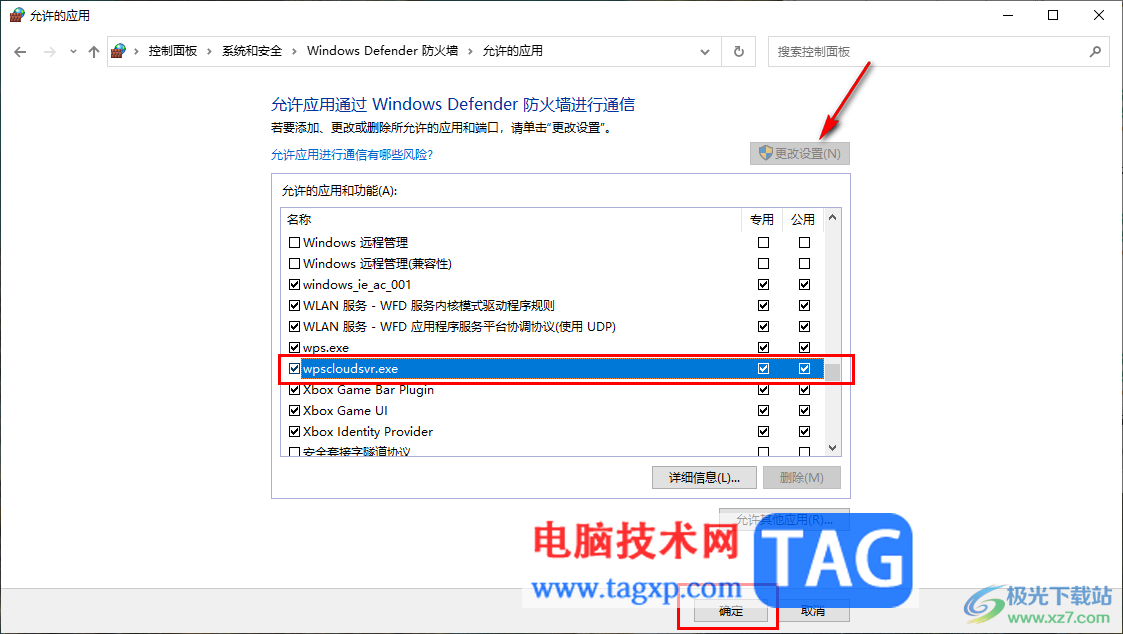Screen dimensions: 1123x634
Task: Toggle 专用 box for wps.exe
Action: [763, 347]
